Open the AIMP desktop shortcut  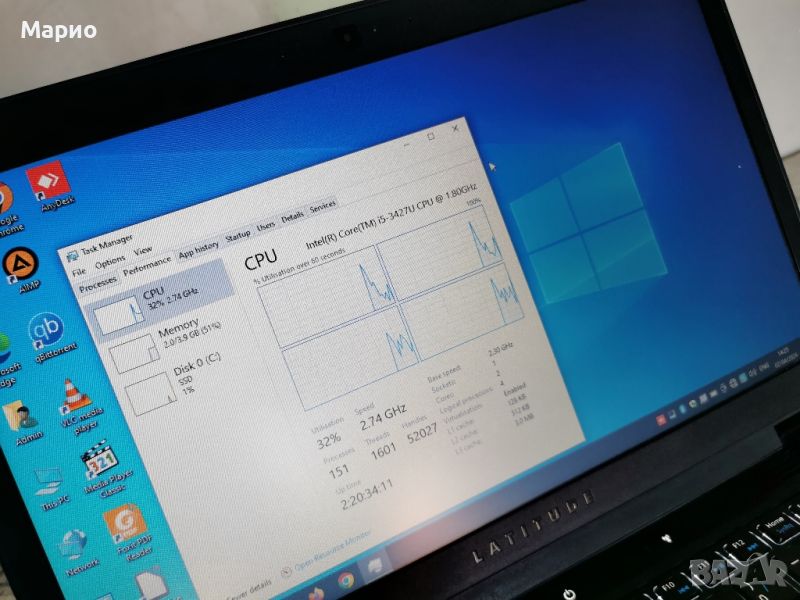[x=21, y=269]
